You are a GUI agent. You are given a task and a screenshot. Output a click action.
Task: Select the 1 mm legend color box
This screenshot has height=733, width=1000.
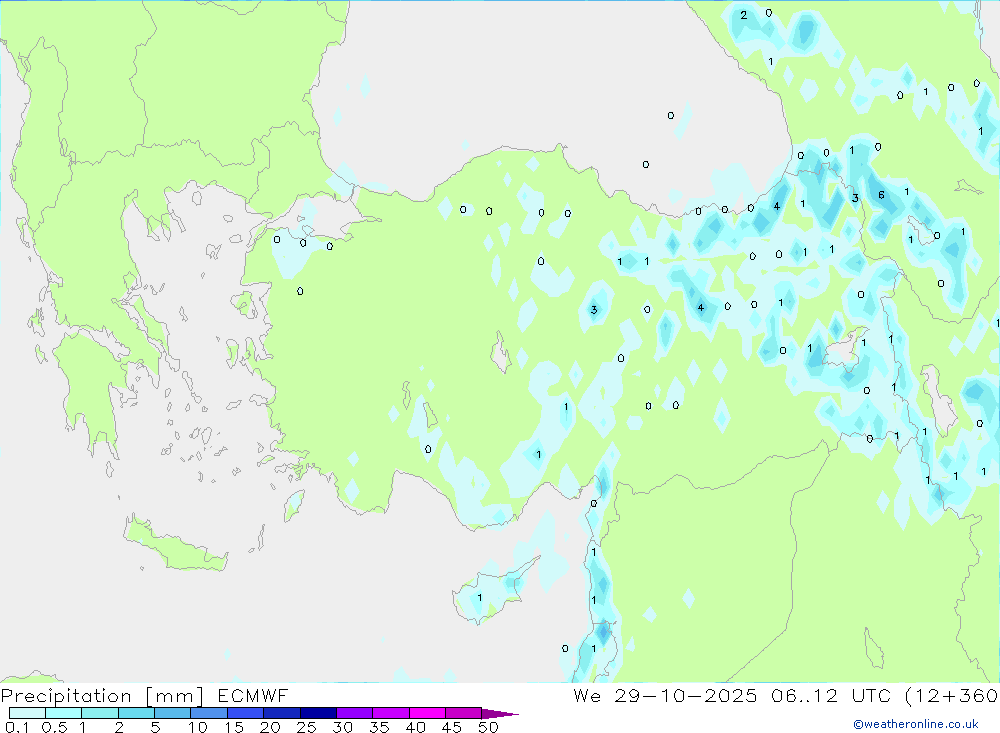(100, 713)
